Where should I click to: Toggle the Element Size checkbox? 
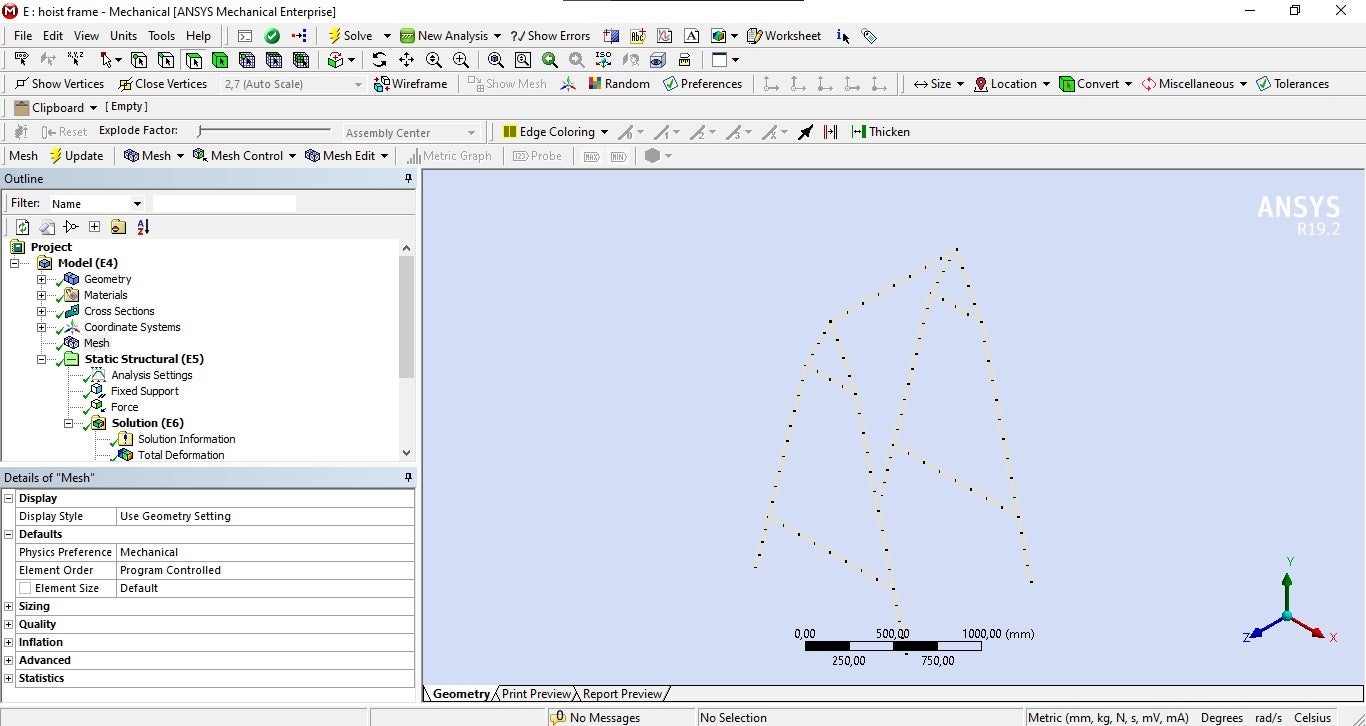[25, 588]
